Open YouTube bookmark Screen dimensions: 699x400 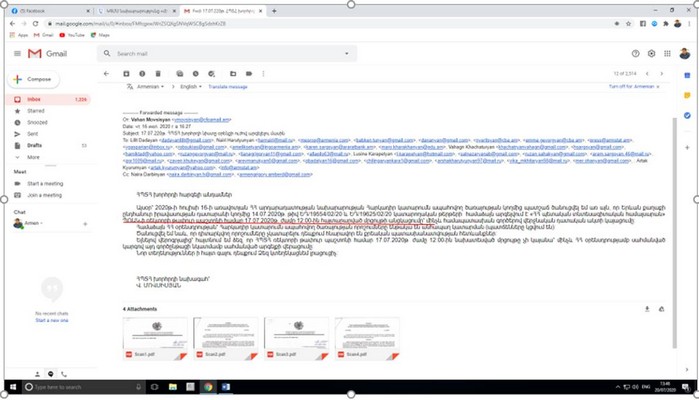point(72,35)
